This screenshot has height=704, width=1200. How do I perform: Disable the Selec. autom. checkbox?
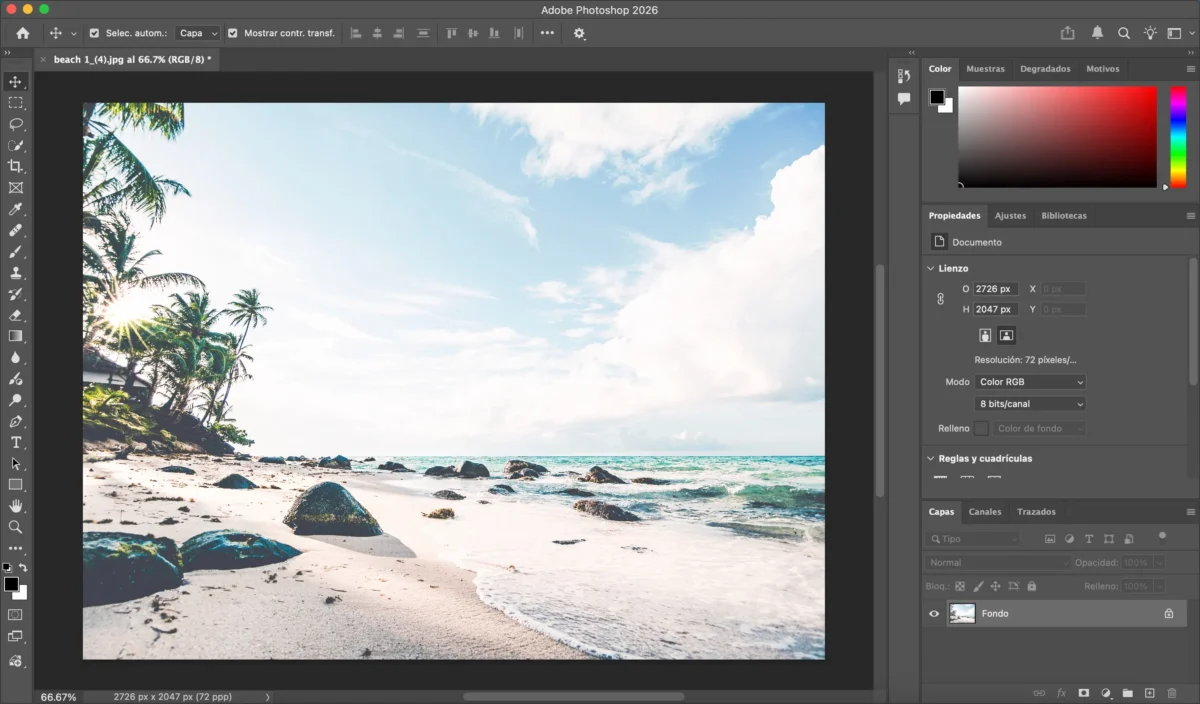click(x=95, y=33)
